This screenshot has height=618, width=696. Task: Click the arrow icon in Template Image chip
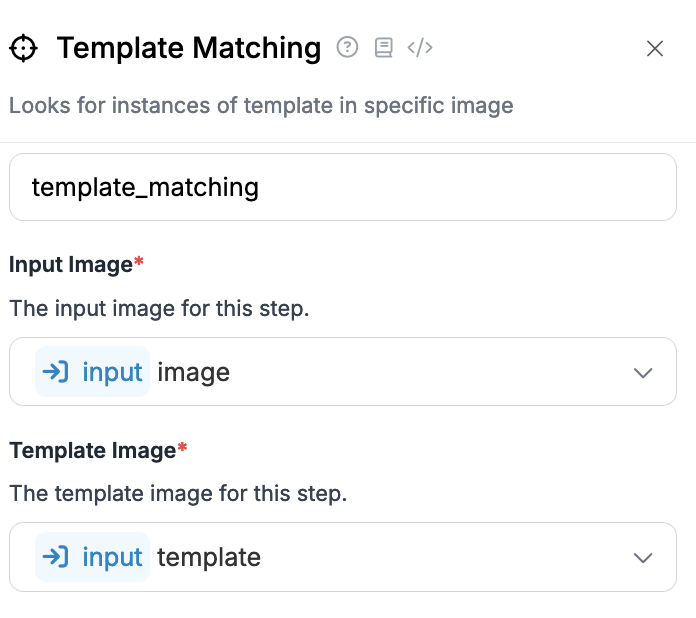pos(55,557)
